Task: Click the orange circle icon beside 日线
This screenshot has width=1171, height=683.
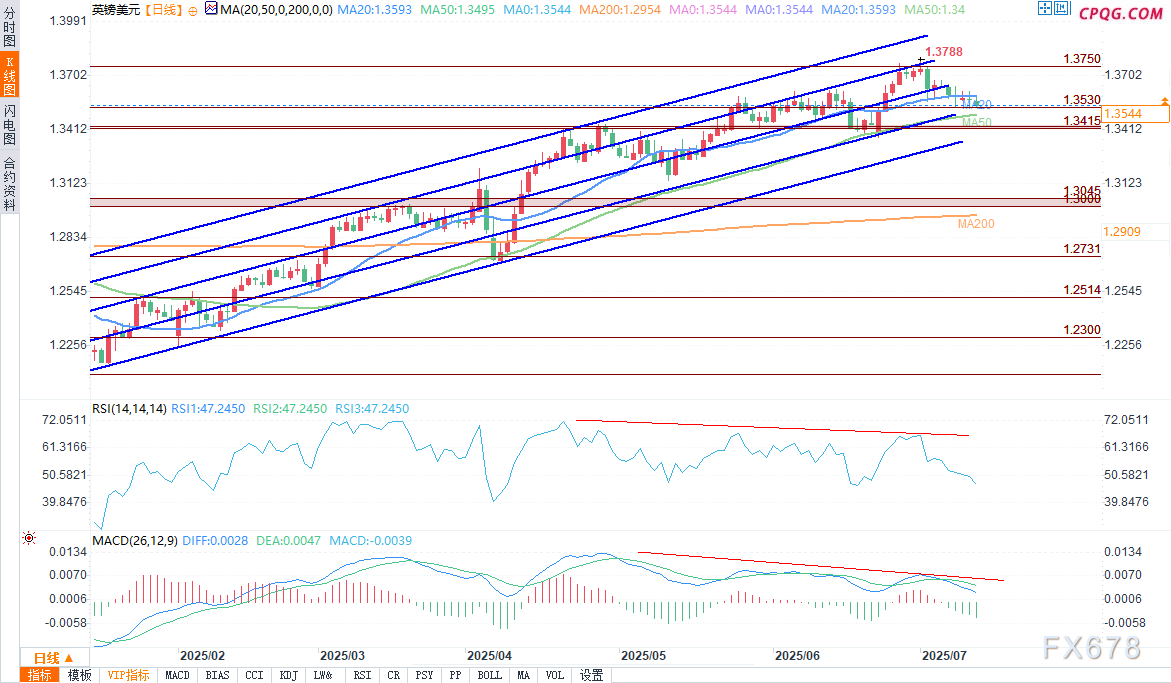Action: coord(192,10)
